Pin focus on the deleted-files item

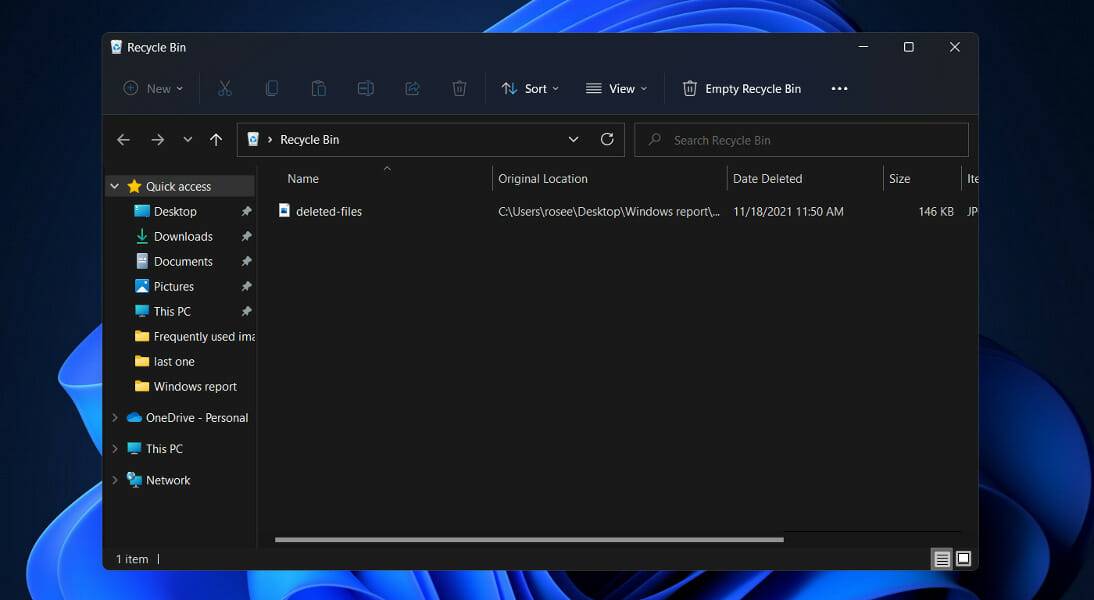tap(330, 211)
